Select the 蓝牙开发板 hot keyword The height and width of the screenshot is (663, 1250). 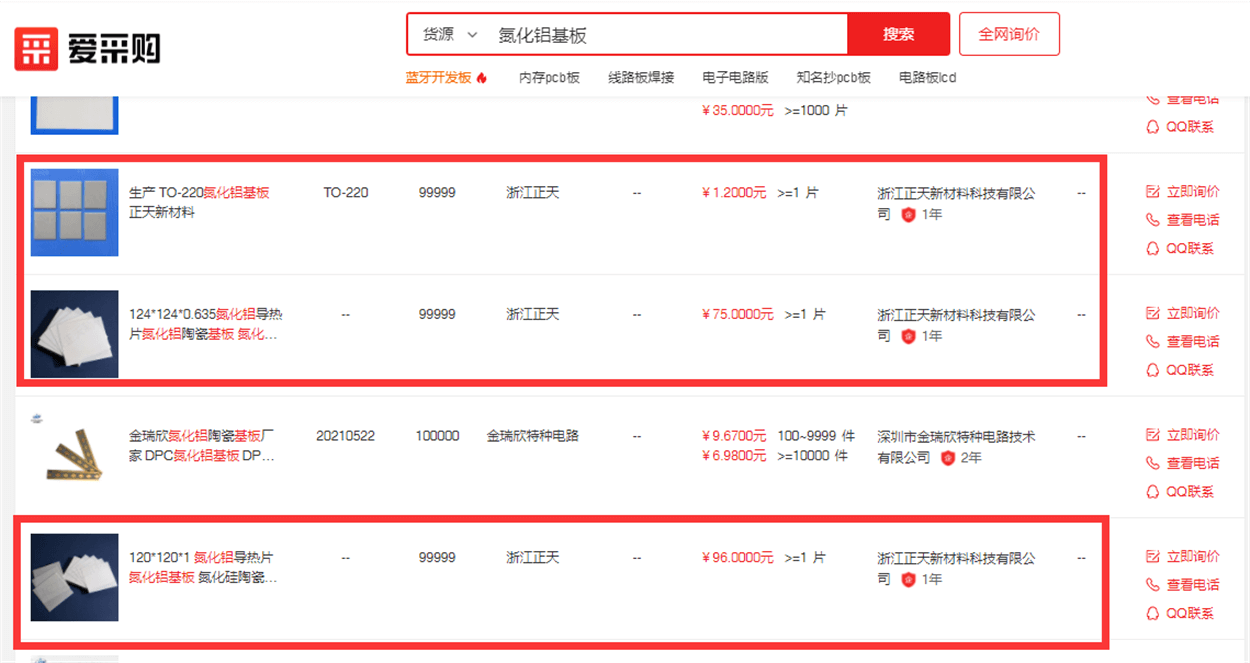pyautogui.click(x=438, y=78)
